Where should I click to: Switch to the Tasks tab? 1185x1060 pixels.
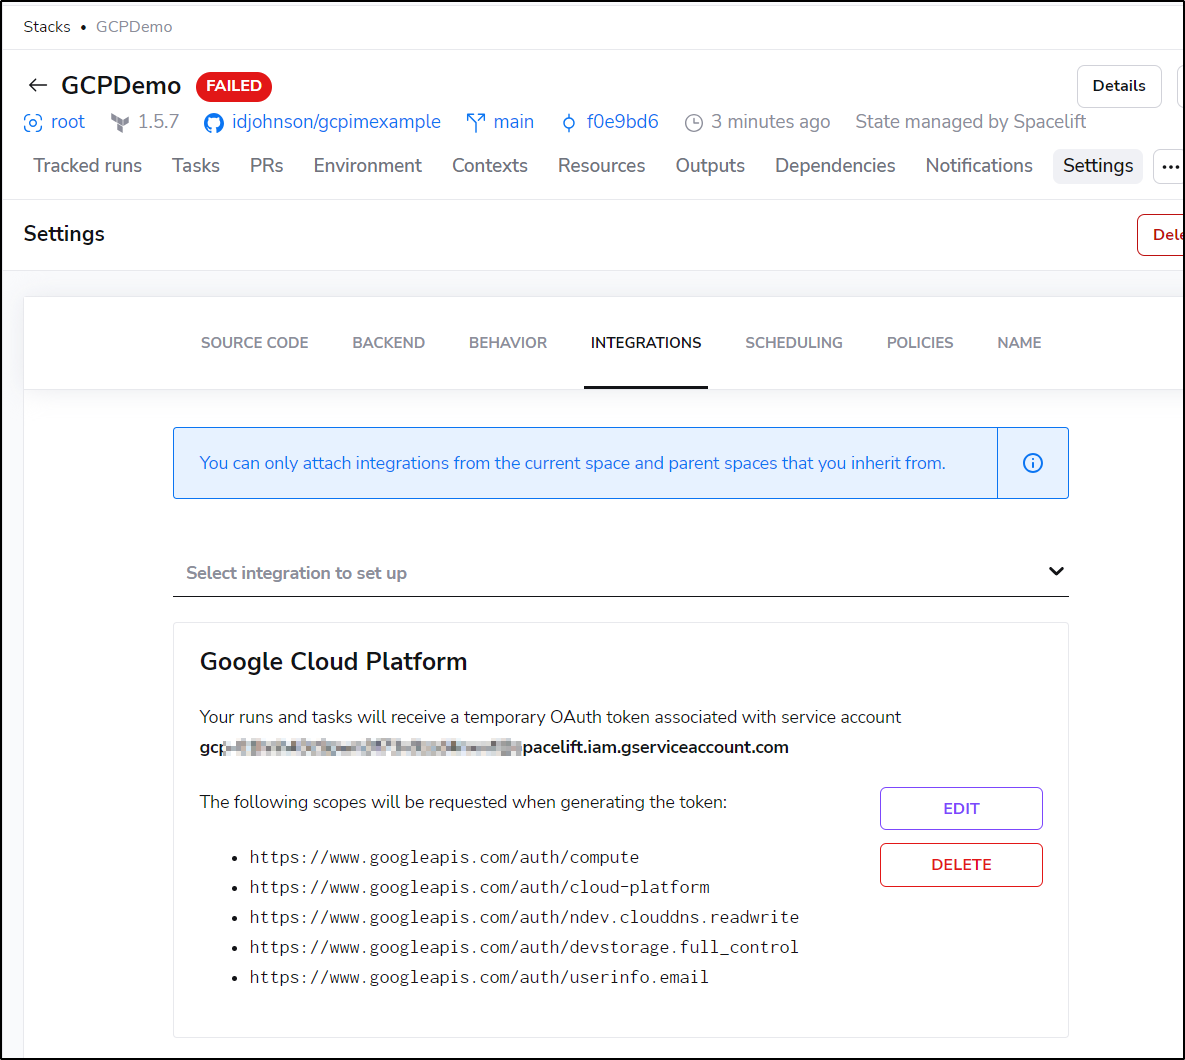196,165
